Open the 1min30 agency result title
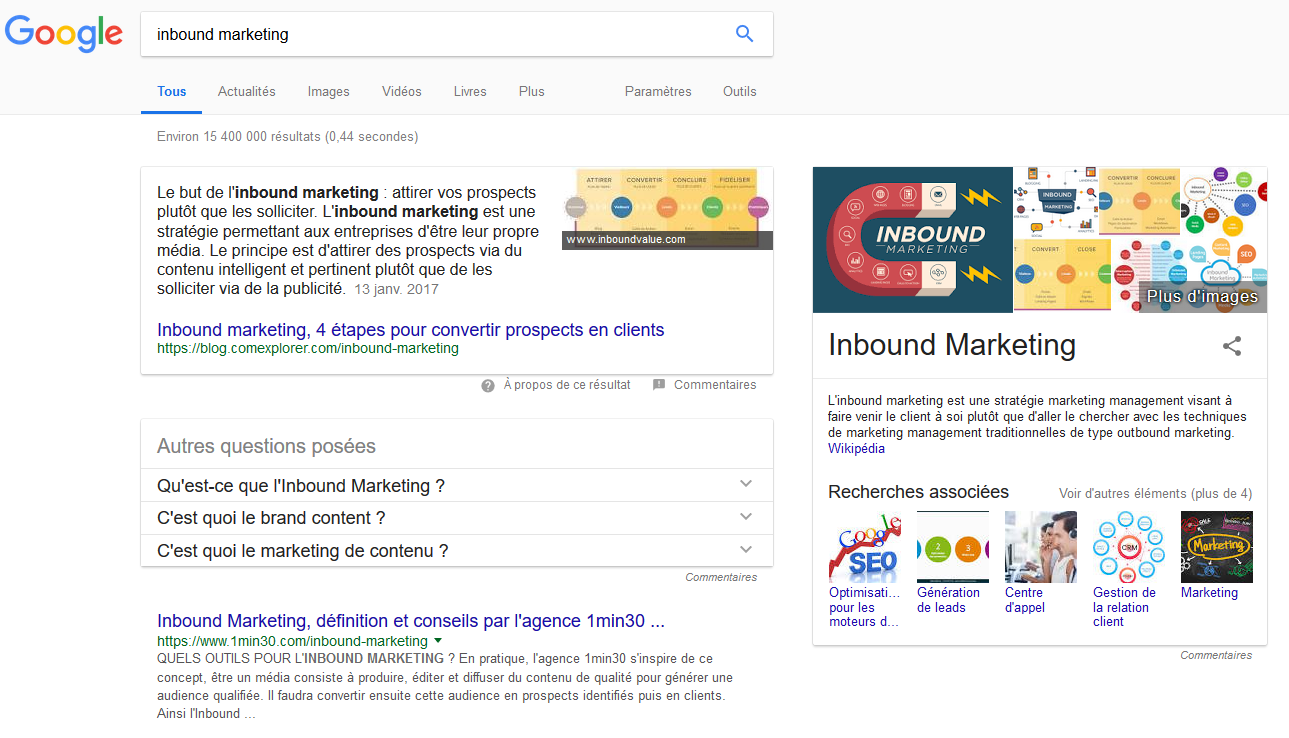1289x738 pixels. 411,620
